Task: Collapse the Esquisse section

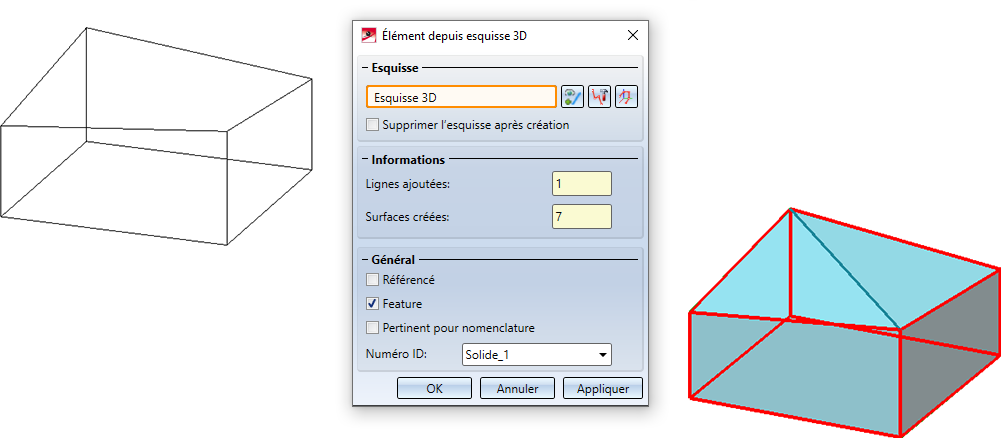Action: click(x=365, y=67)
